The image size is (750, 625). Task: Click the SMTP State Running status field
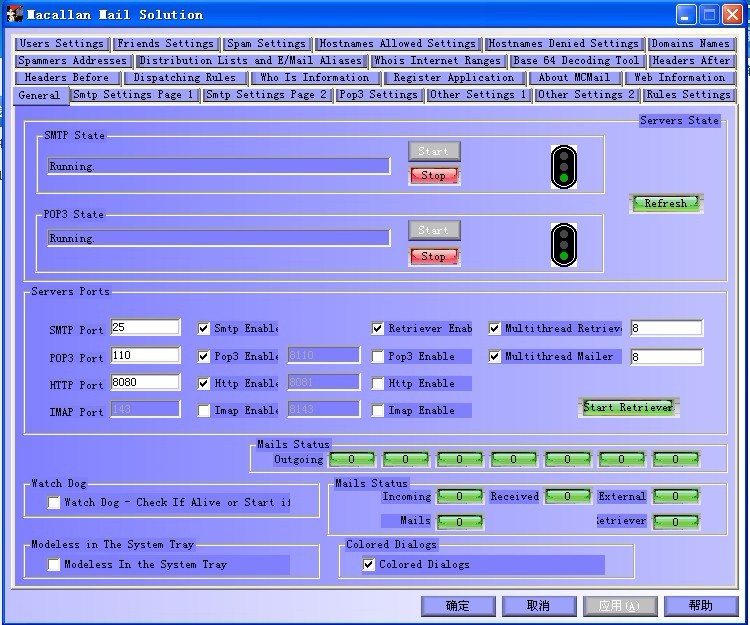click(x=219, y=166)
